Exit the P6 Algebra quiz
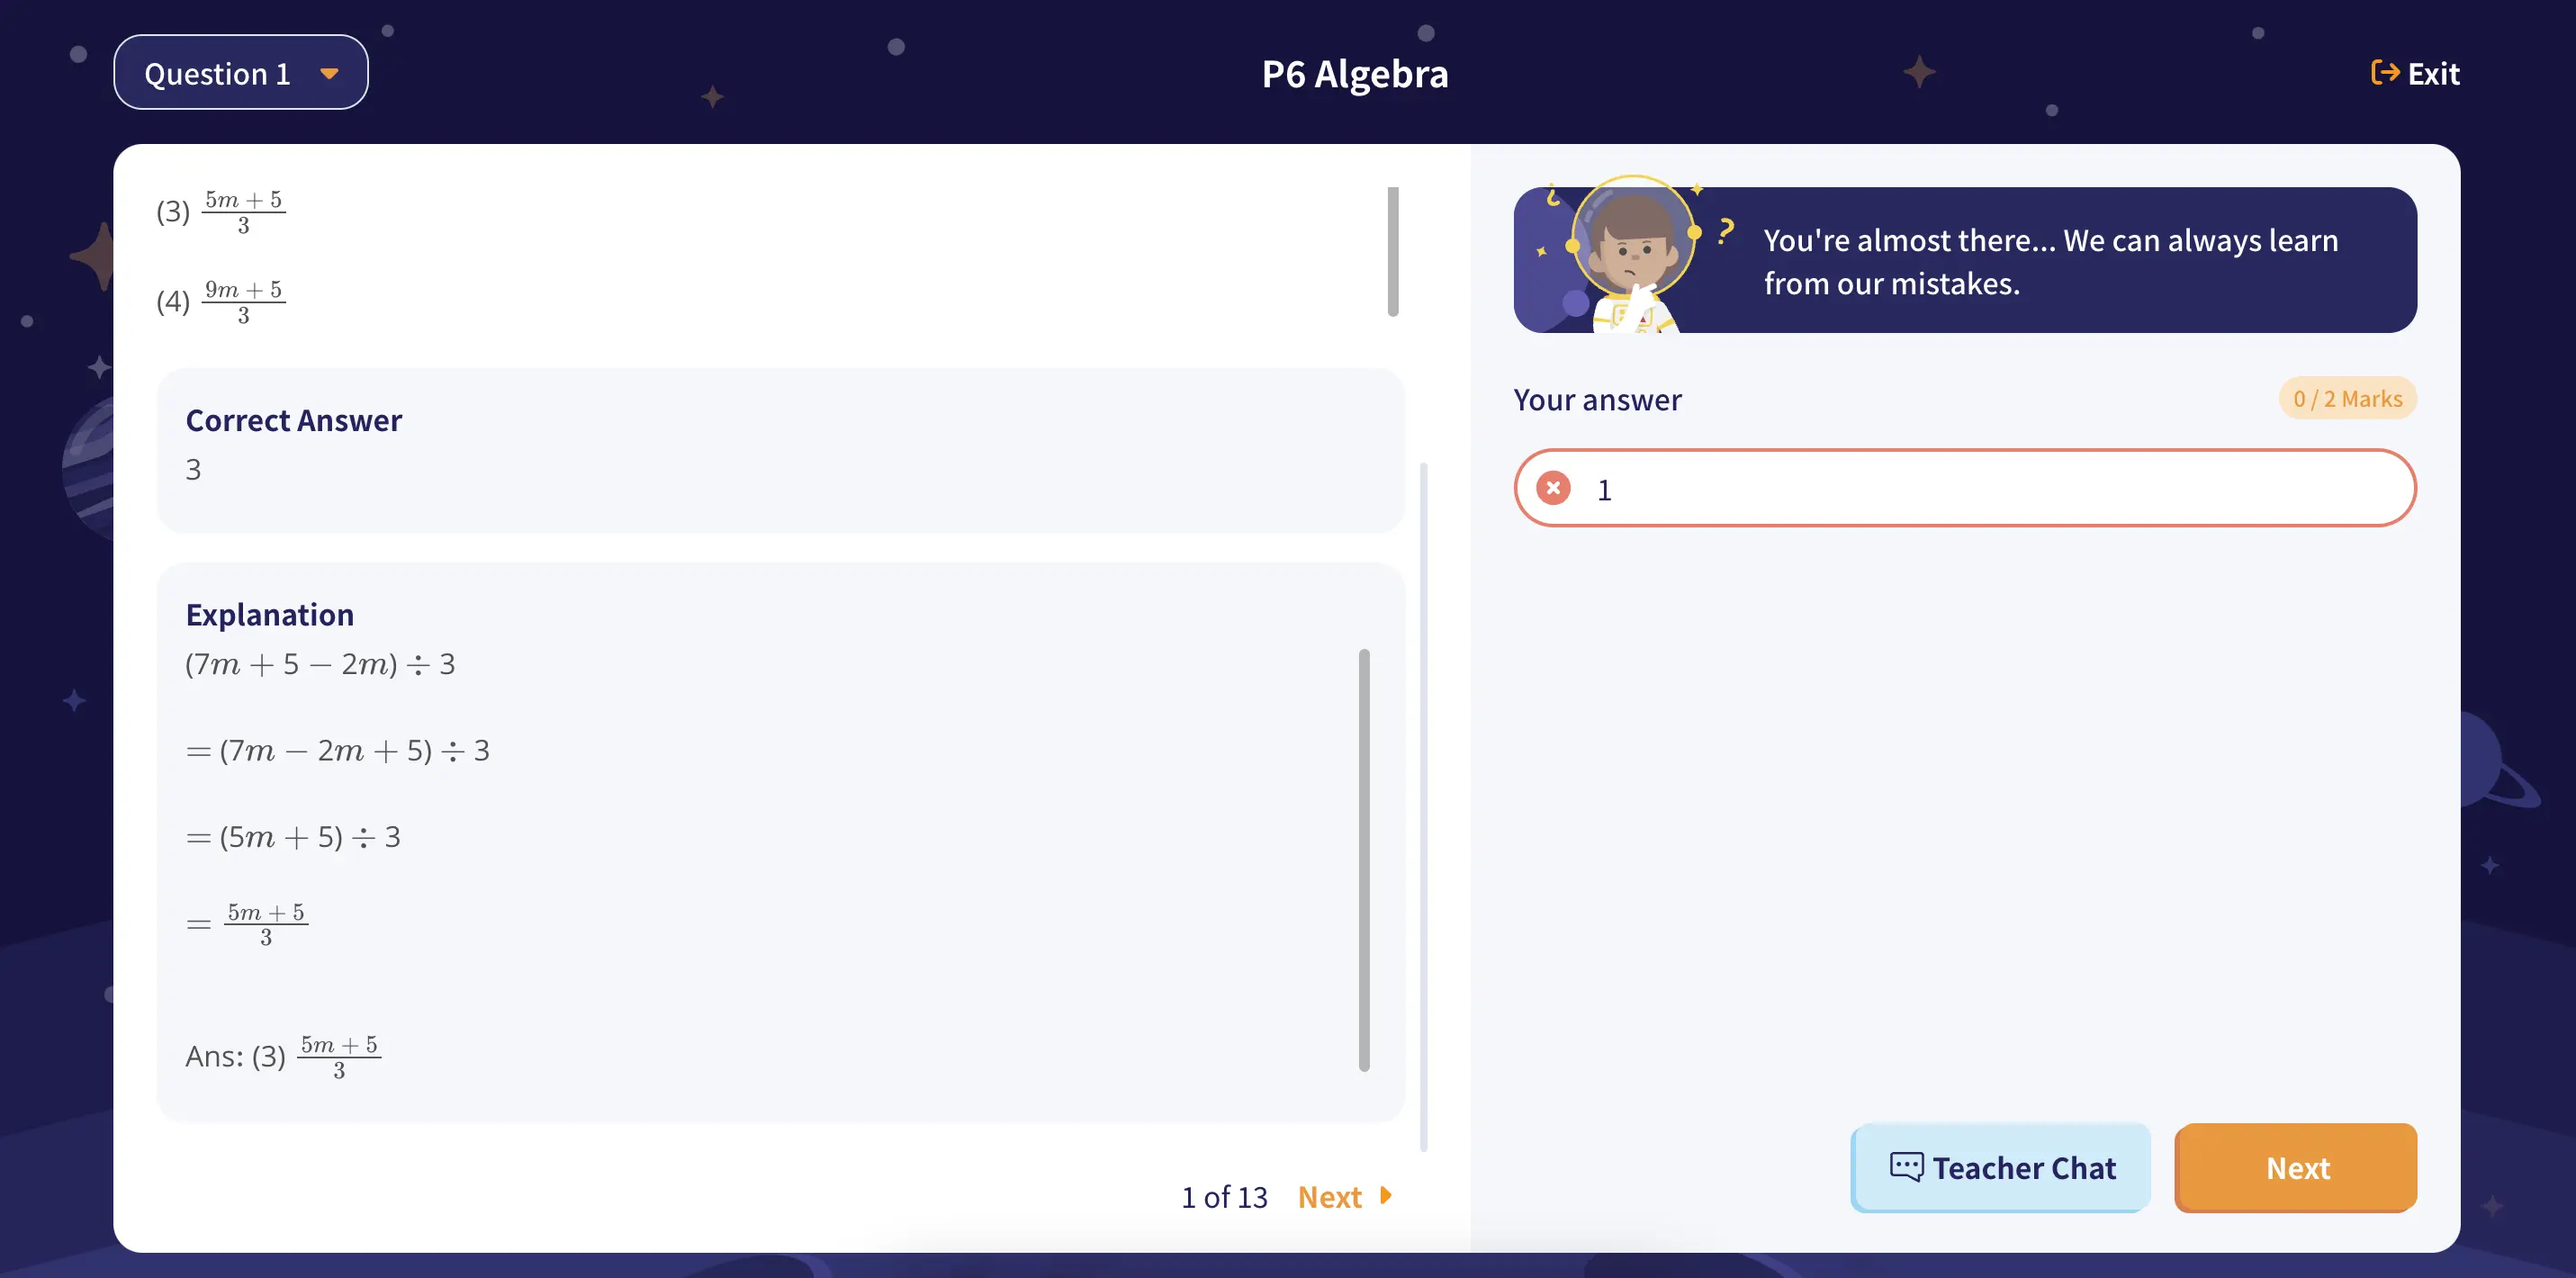Viewport: 2576px width, 1278px height. [x=2414, y=73]
